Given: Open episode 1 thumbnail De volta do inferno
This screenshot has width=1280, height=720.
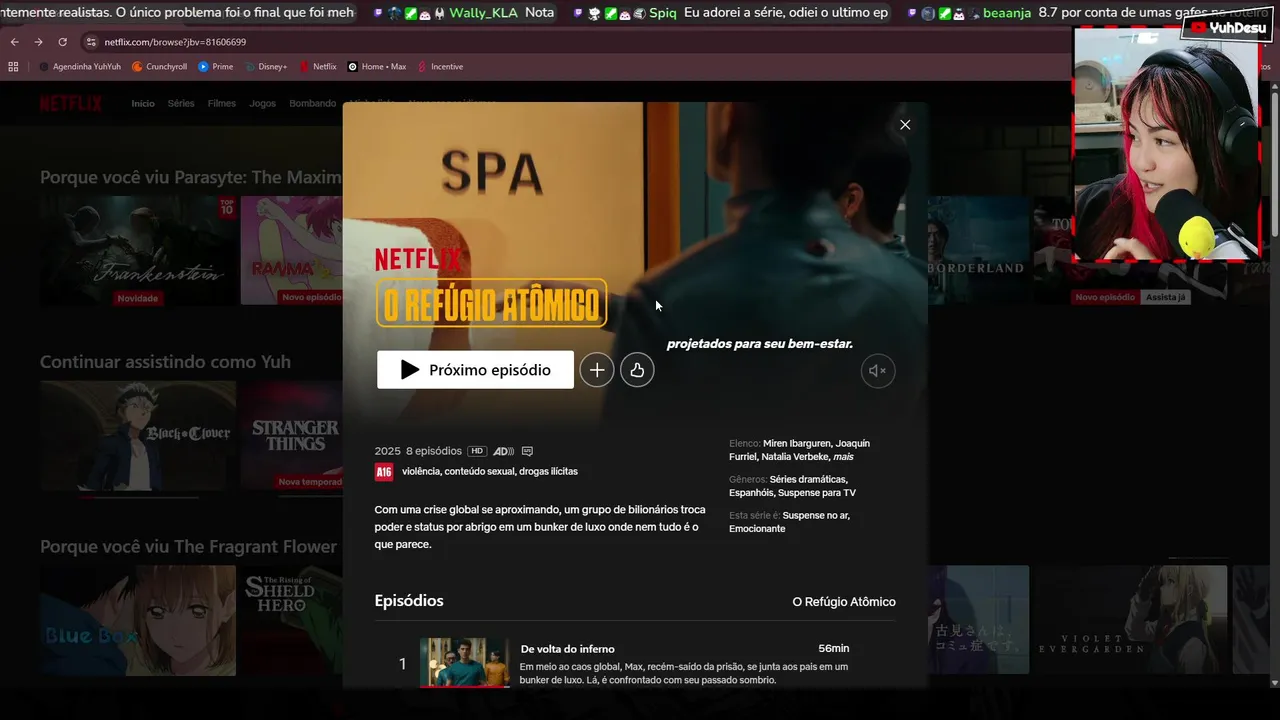Looking at the screenshot, I should pos(465,662).
